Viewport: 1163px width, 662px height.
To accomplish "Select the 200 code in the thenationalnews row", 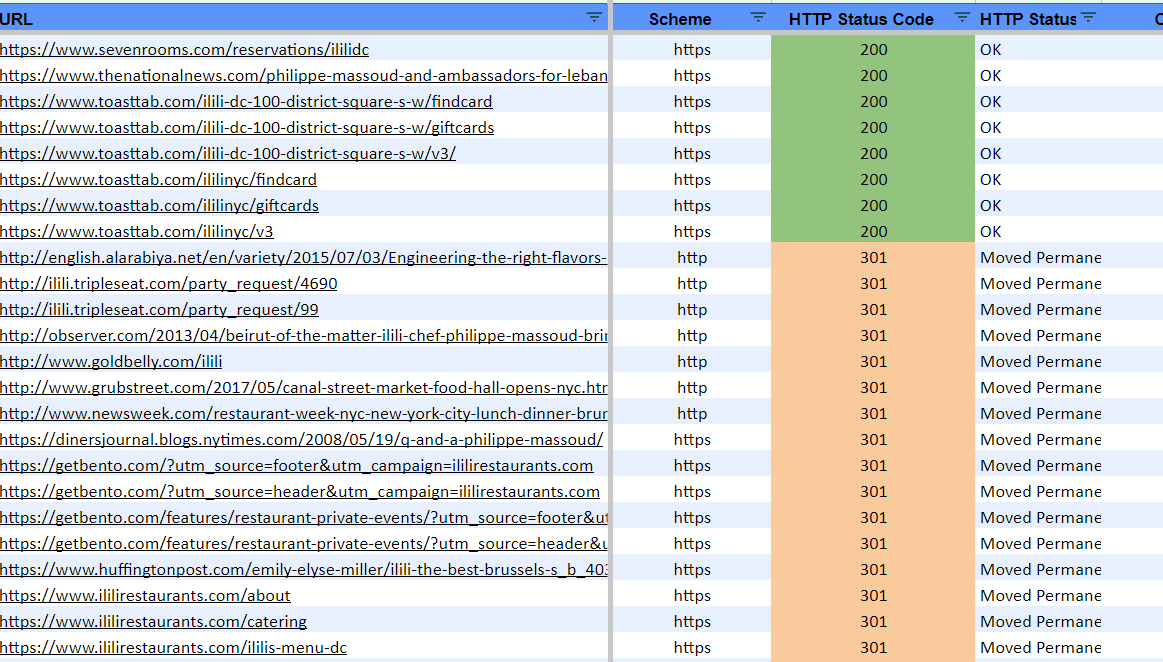I will 874,76.
